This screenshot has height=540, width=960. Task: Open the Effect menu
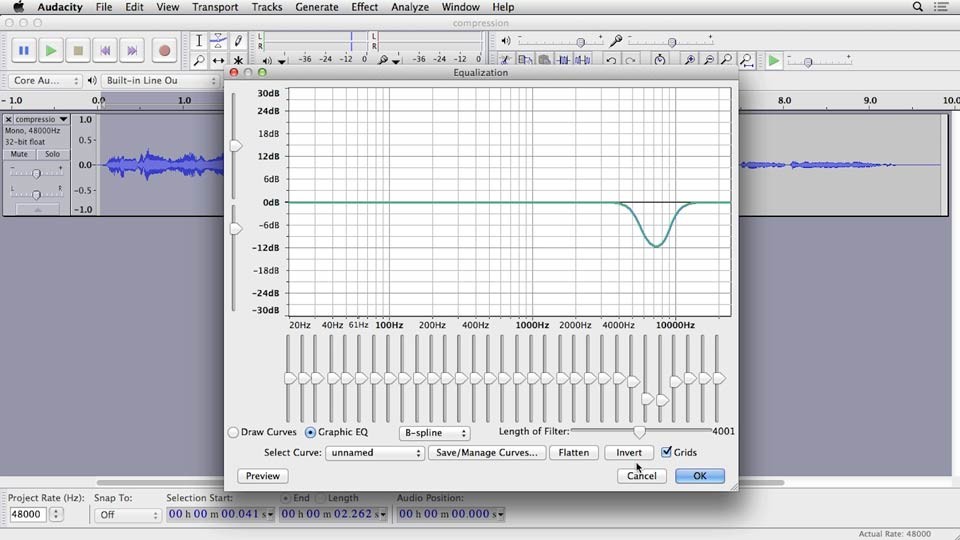(x=364, y=7)
